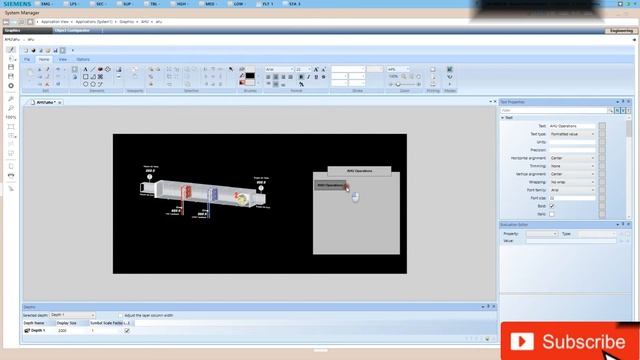640x360 pixels.
Task: Toggle the Italic checkbox in Text Properties
Action: pos(552,214)
